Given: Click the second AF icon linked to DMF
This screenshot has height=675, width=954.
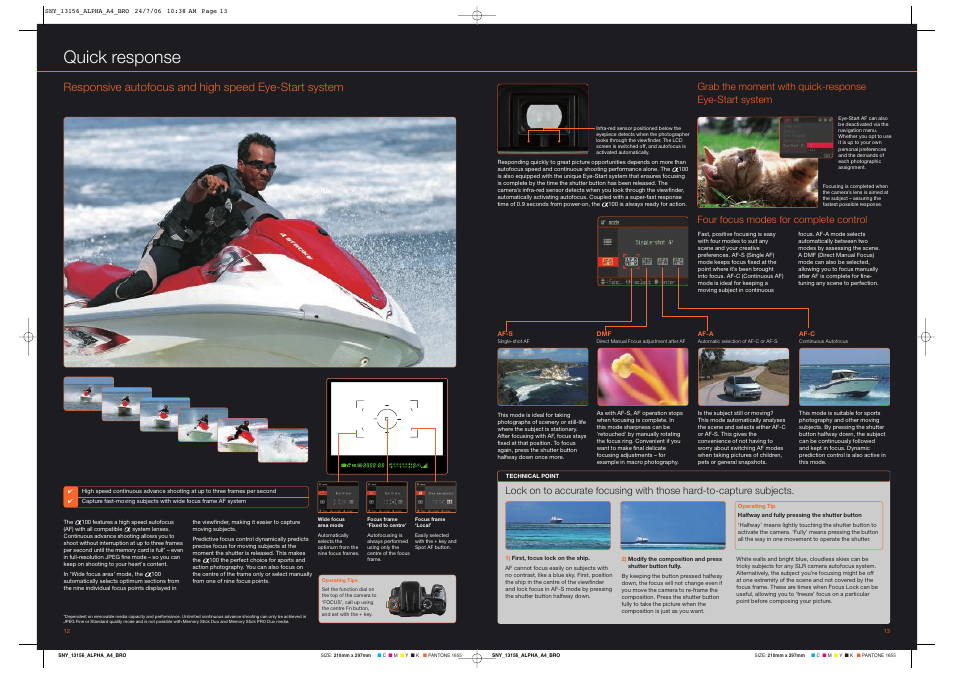Looking at the screenshot, I should [x=647, y=261].
